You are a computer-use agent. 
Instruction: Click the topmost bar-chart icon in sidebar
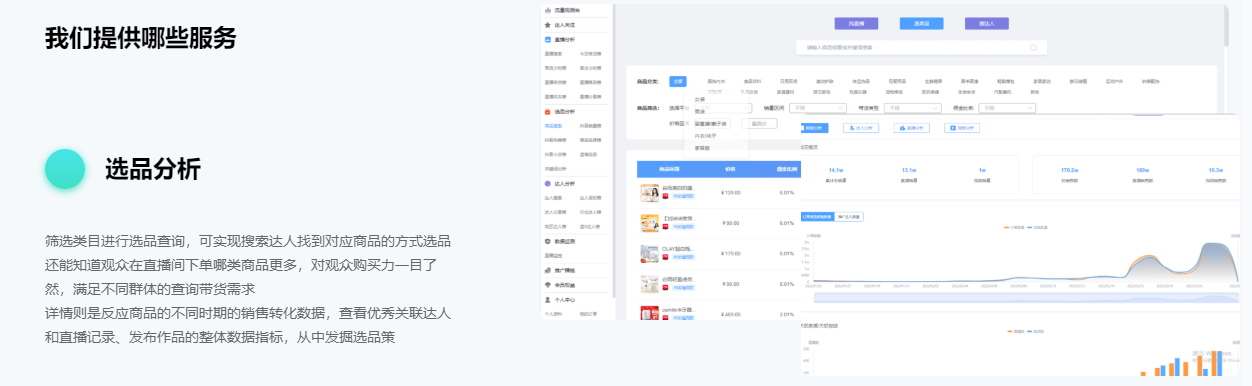coord(547,9)
